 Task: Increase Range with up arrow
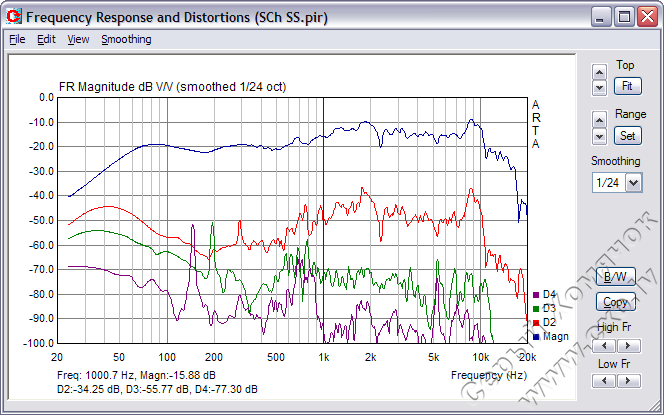[599, 120]
